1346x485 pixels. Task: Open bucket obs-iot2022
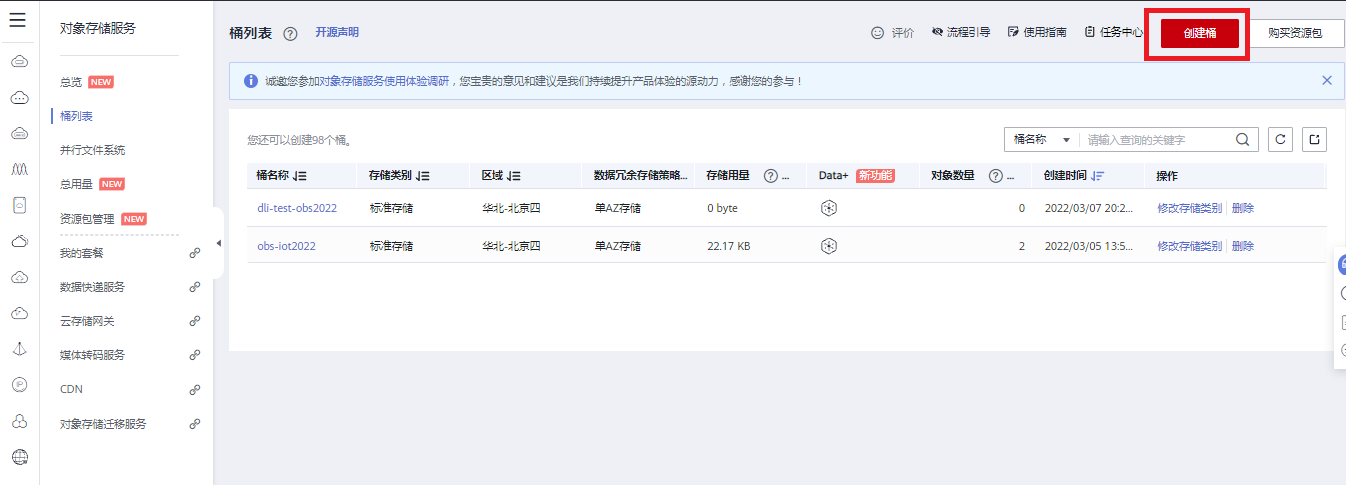click(286, 246)
